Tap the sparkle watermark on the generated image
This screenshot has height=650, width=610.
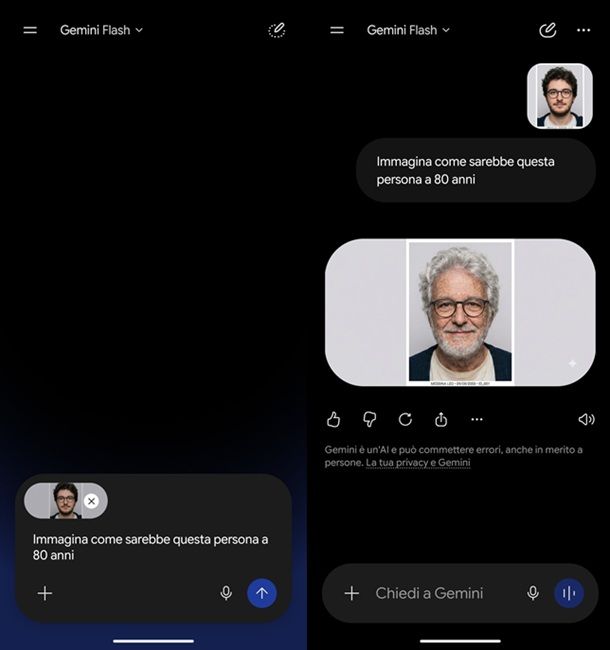[572, 364]
